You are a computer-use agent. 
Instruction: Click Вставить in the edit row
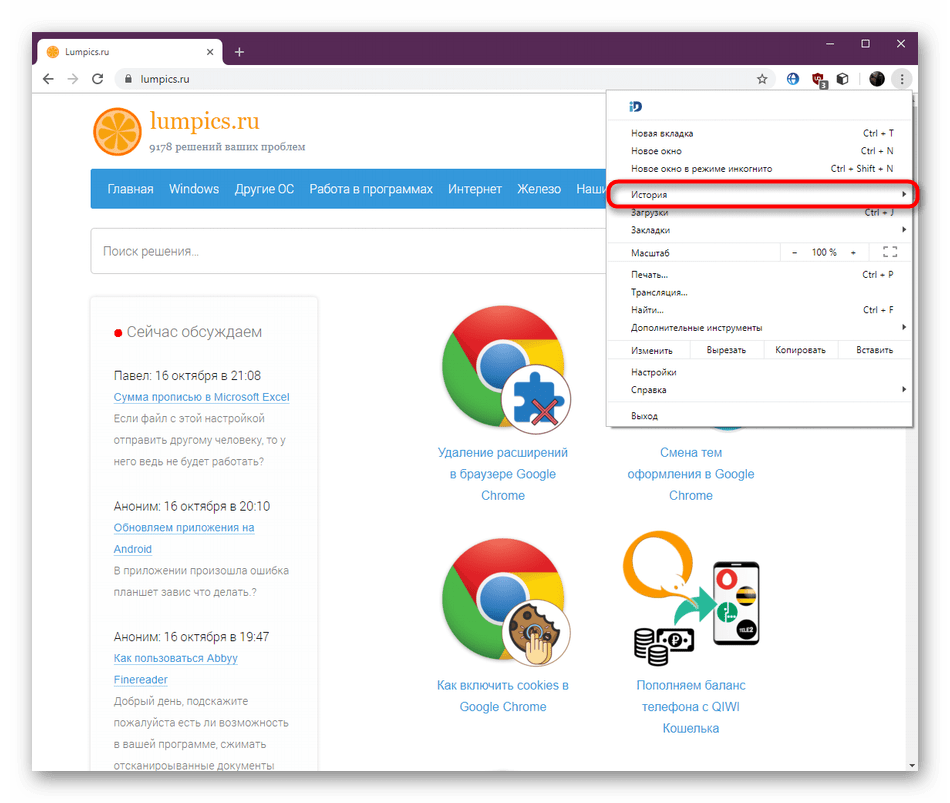(x=874, y=350)
